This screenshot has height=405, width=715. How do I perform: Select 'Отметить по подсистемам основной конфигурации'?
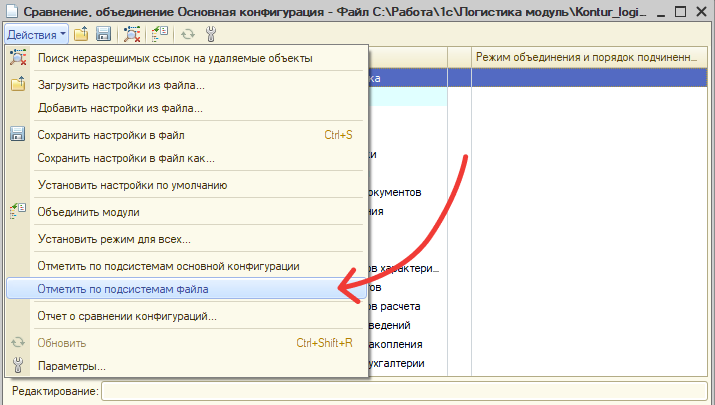[x=168, y=266]
